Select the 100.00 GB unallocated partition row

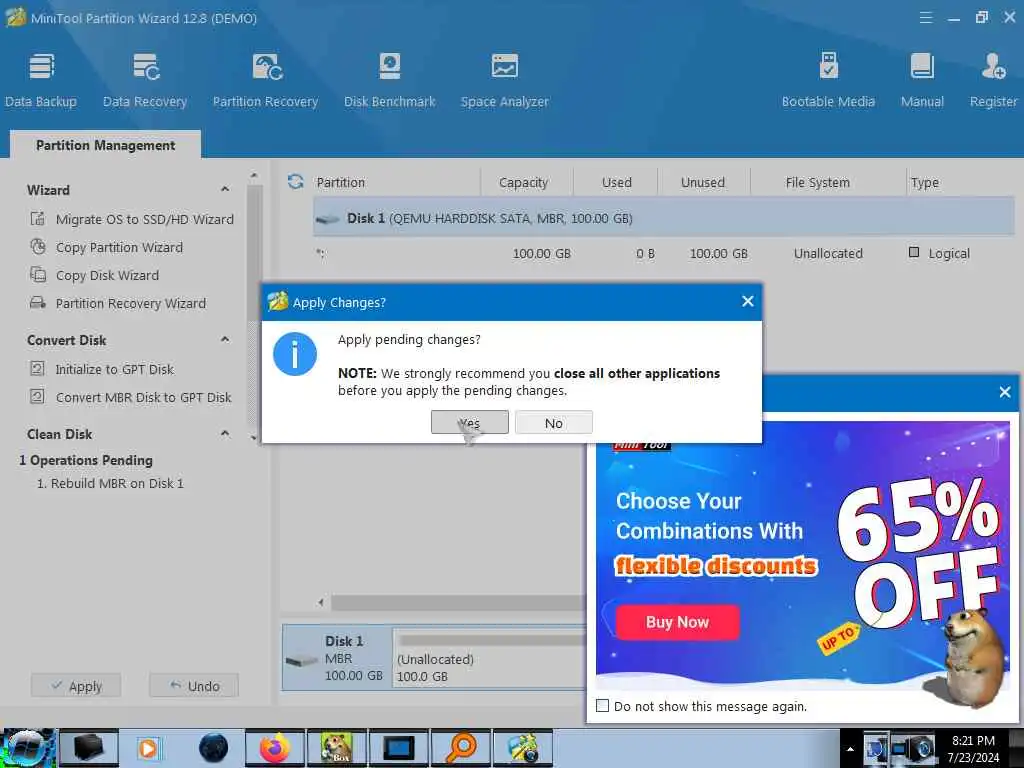click(663, 253)
